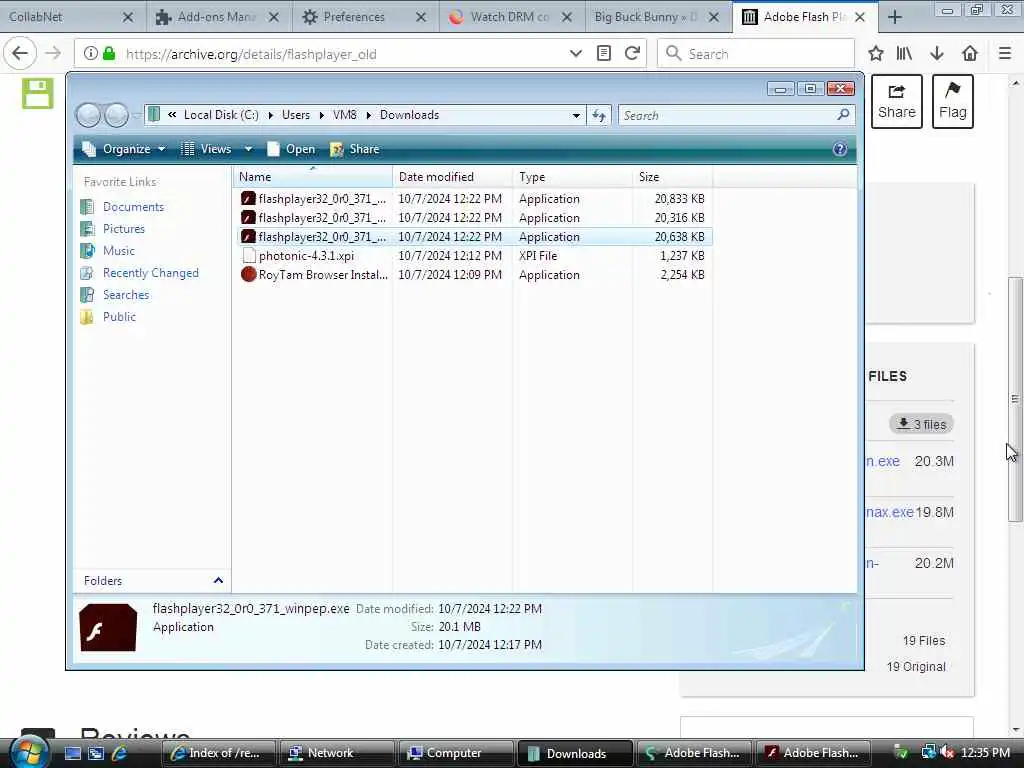Click Firefox forward arrow button
1024x768 pixels.
click(x=53, y=54)
